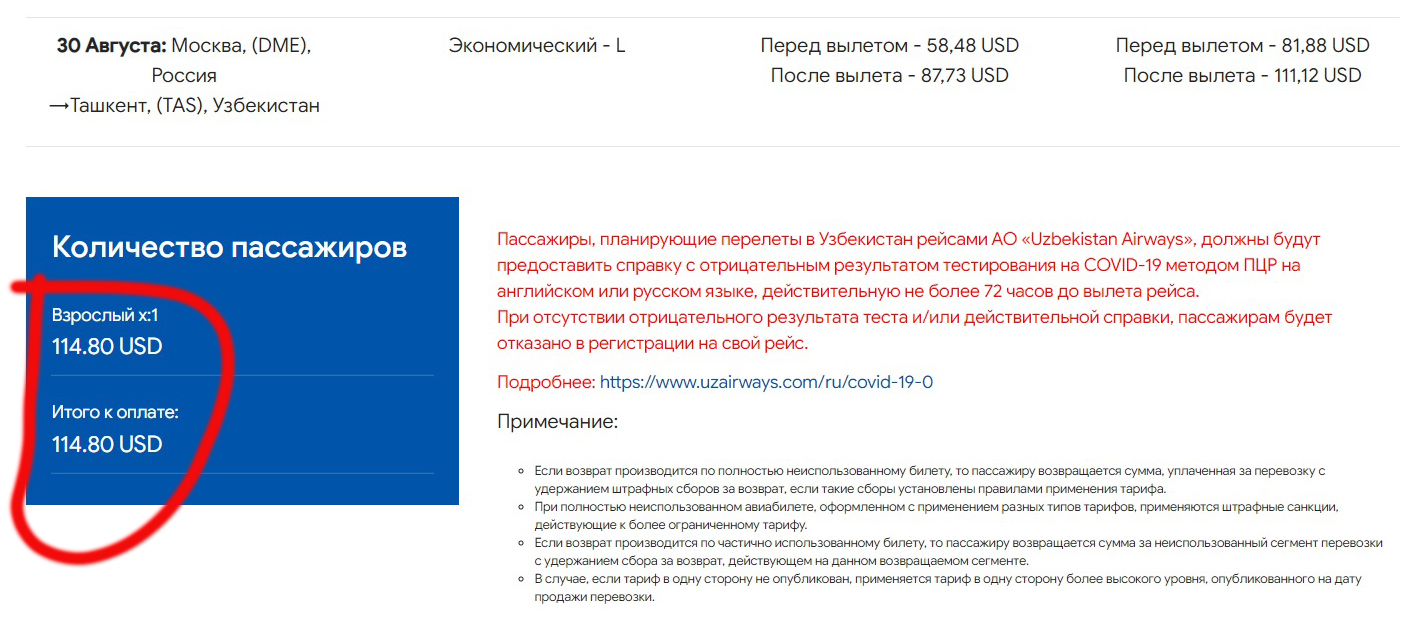This screenshot has width=1416, height=627.
Task: Open the uzairways.com covid-19 link
Action: pos(766,382)
